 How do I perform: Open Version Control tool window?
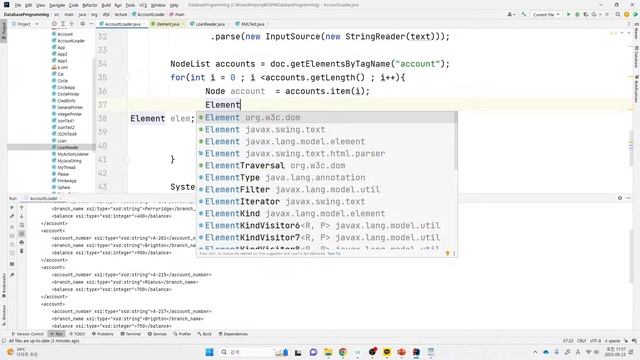coord(28,334)
